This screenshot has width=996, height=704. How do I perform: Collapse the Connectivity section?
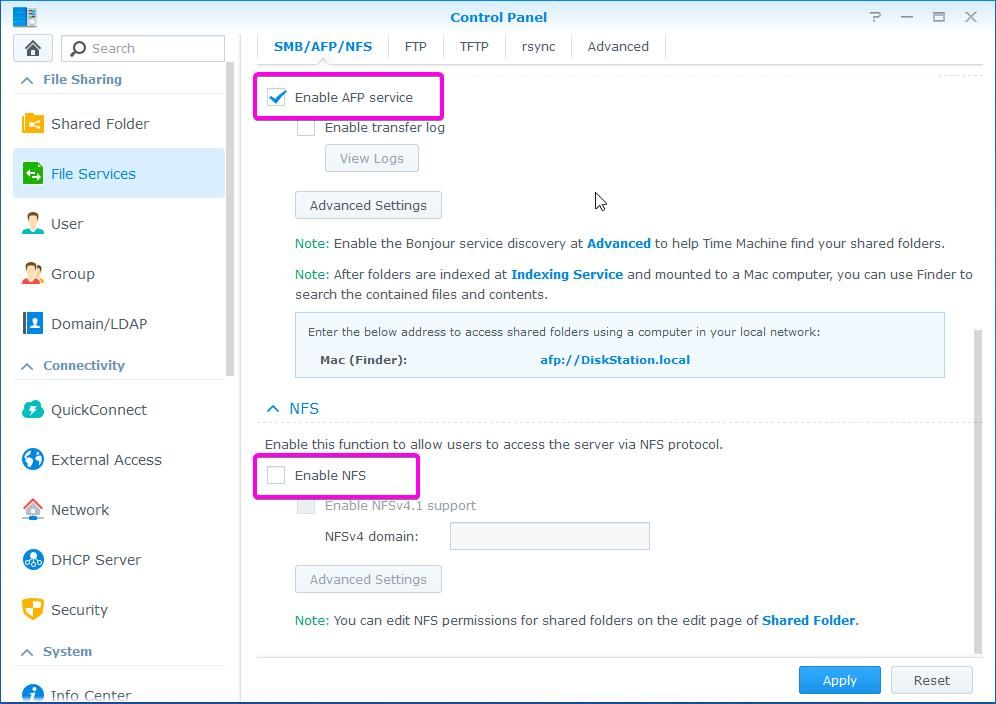27,366
